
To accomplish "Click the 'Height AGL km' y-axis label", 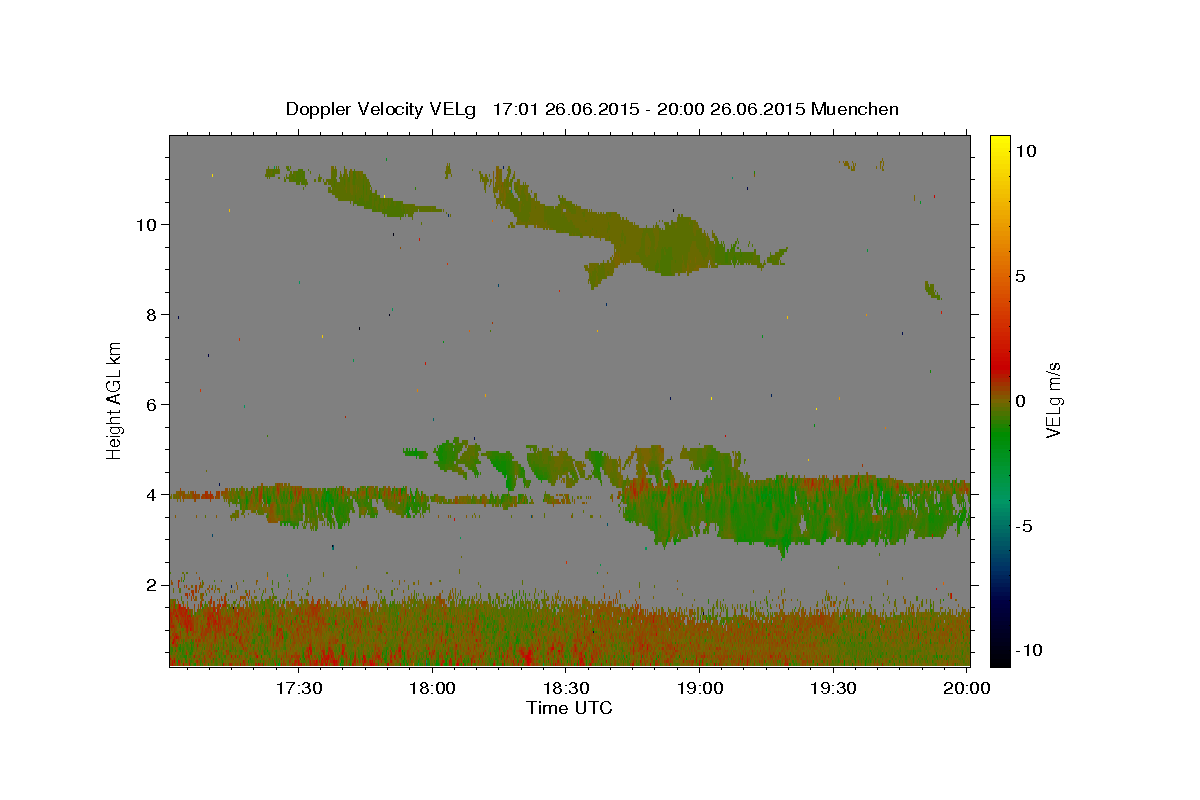I will coord(115,400).
